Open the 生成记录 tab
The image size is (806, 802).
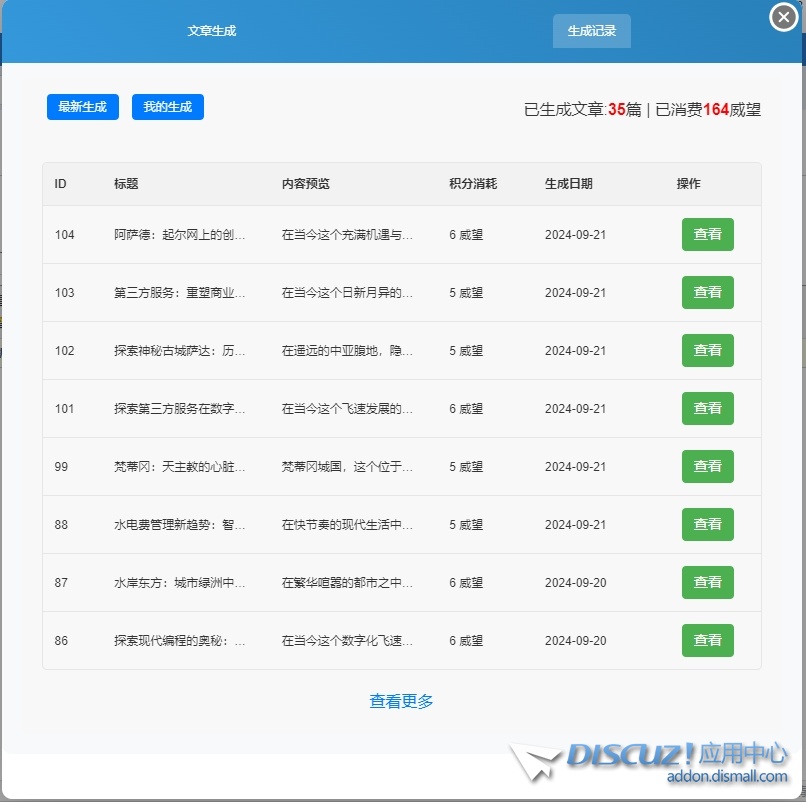(x=591, y=31)
